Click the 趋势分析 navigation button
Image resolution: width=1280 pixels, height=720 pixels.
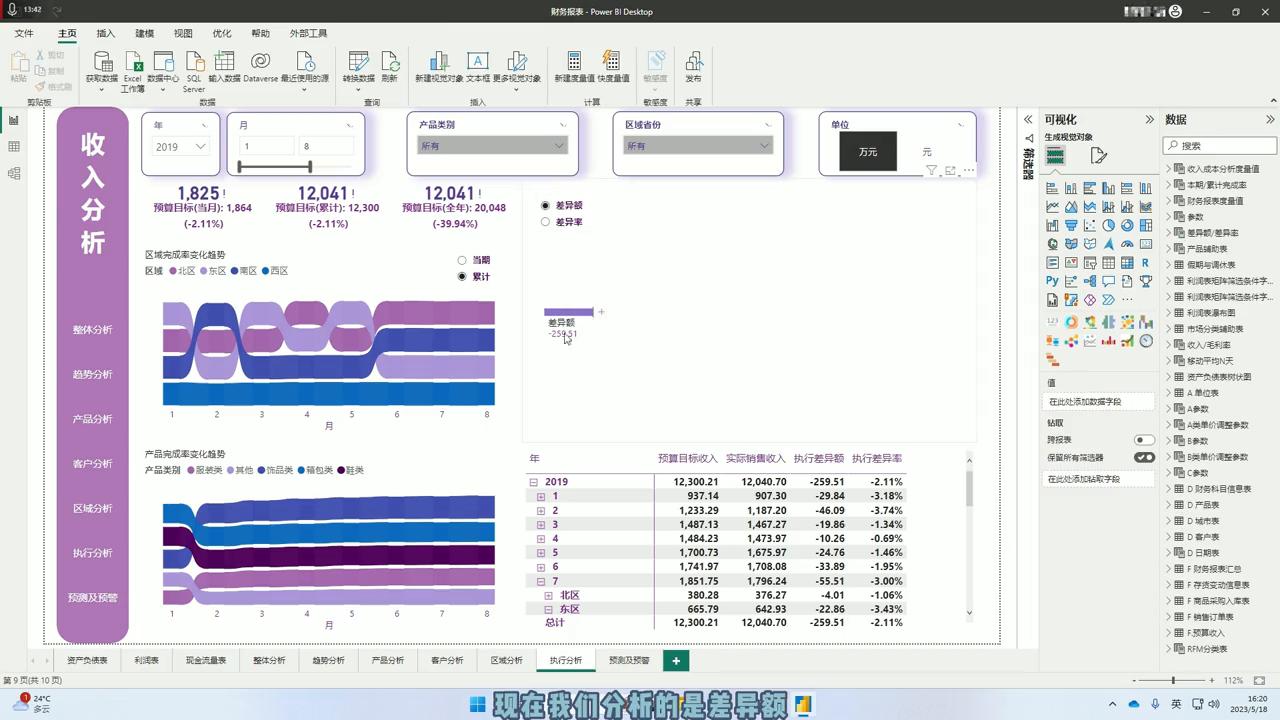(x=92, y=374)
